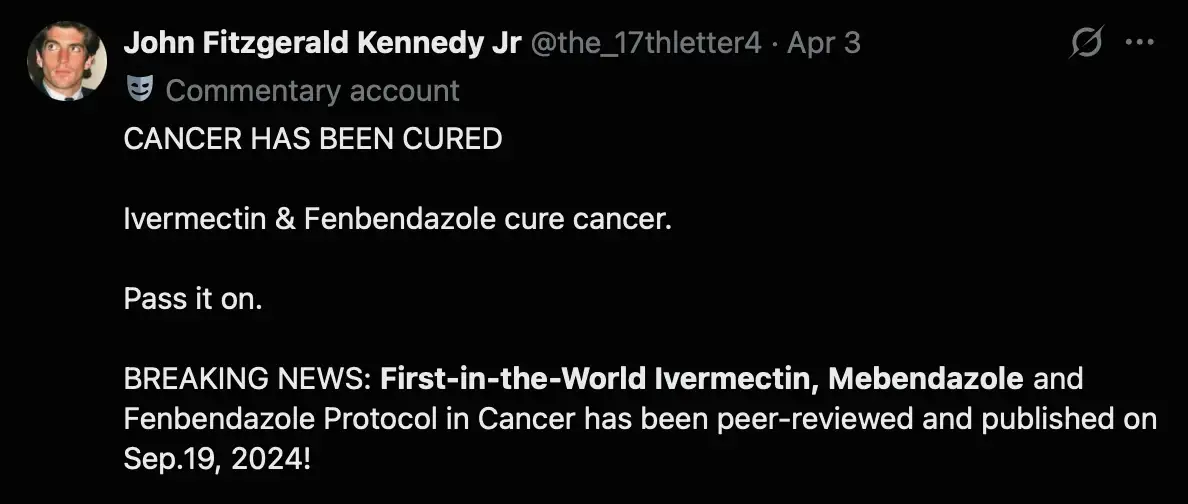Click the bold "First-in-the-World" phrase
This screenshot has width=1188, height=504.
tap(514, 378)
